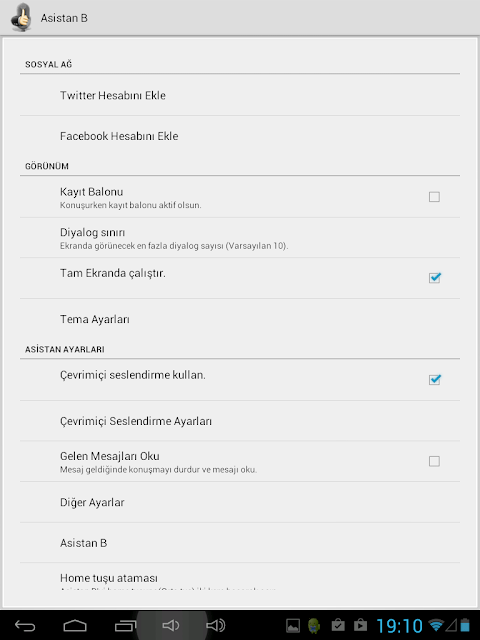The image size is (480, 640).
Task: Tap the Wi-Fi status icon
Action: point(436,625)
